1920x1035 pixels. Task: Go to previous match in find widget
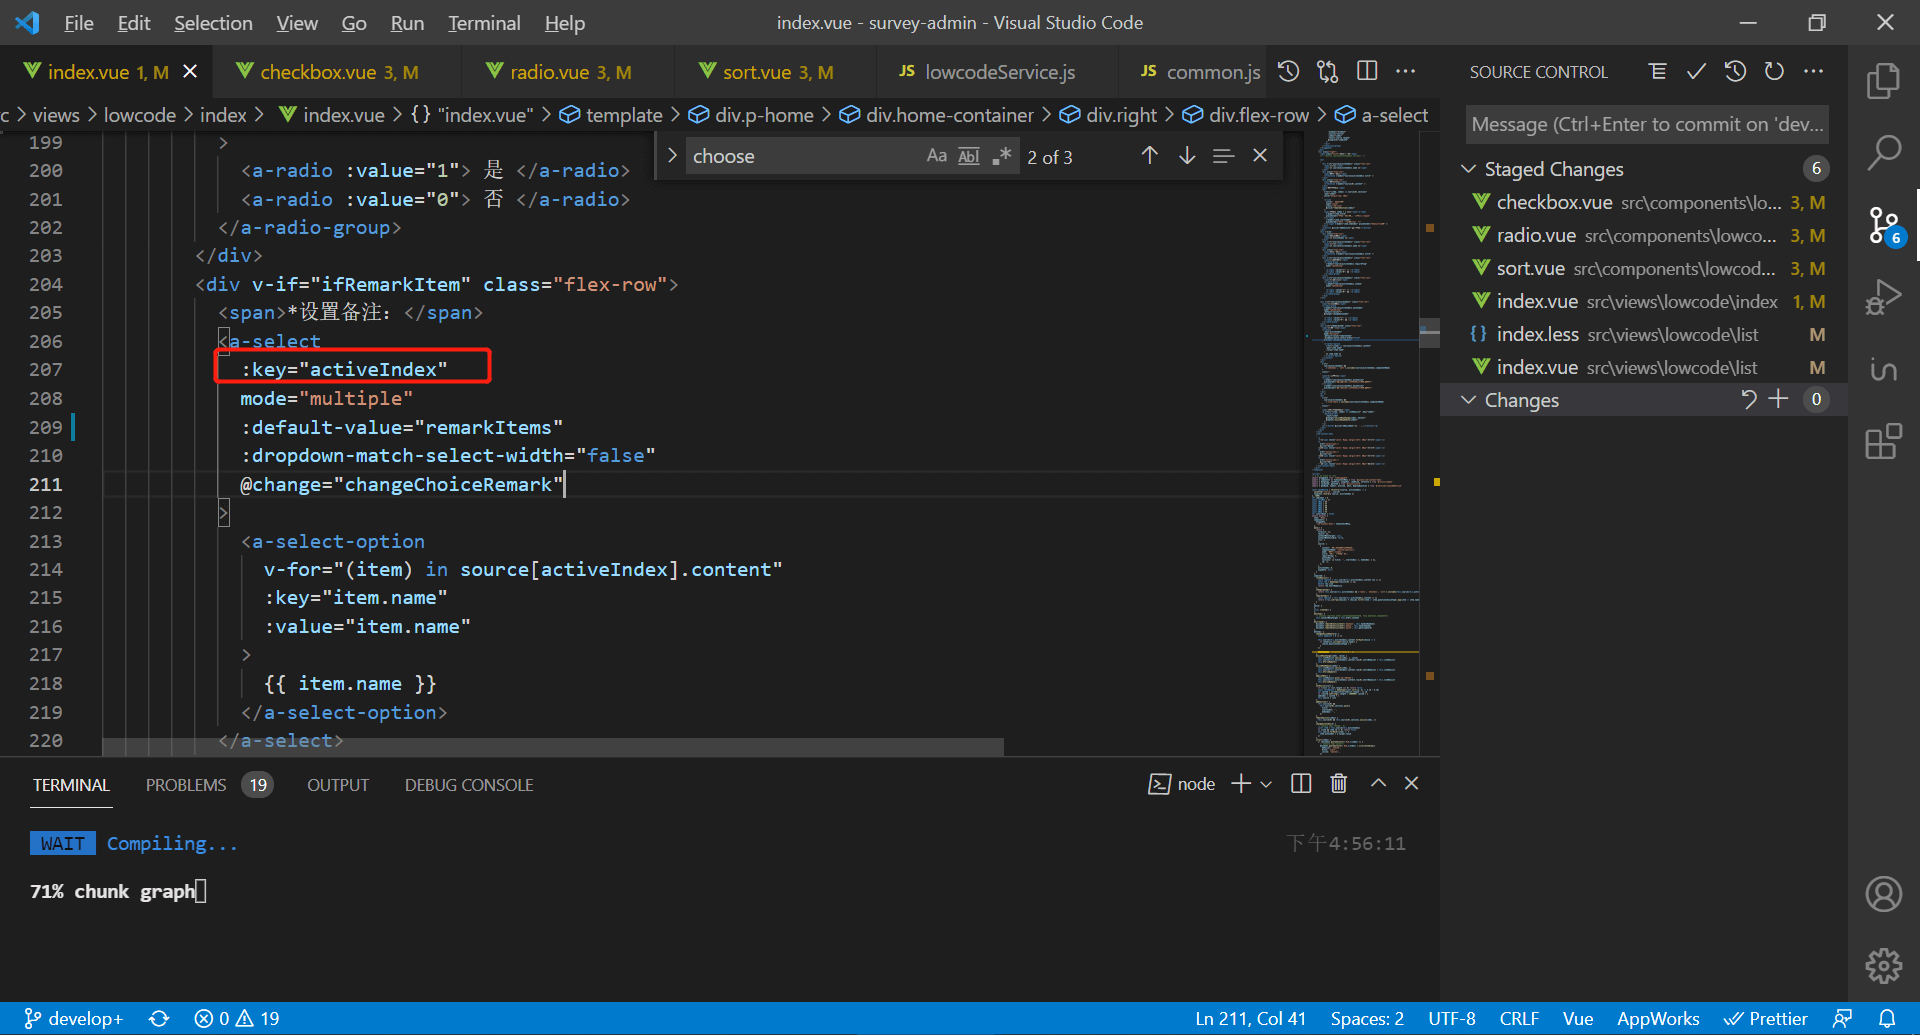(1150, 156)
